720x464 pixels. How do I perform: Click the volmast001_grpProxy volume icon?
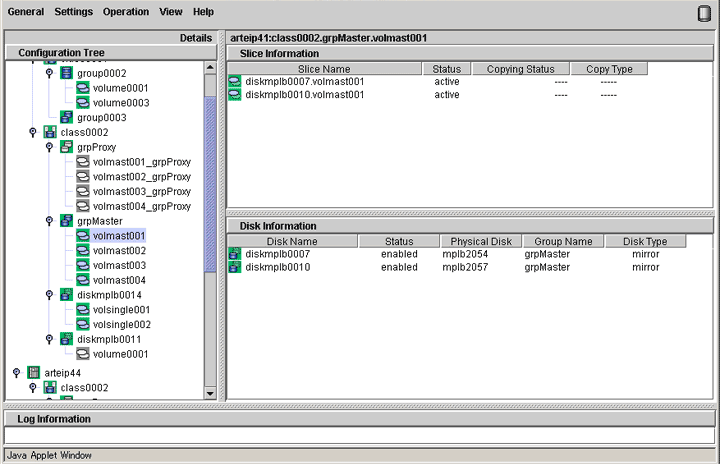click(83, 162)
